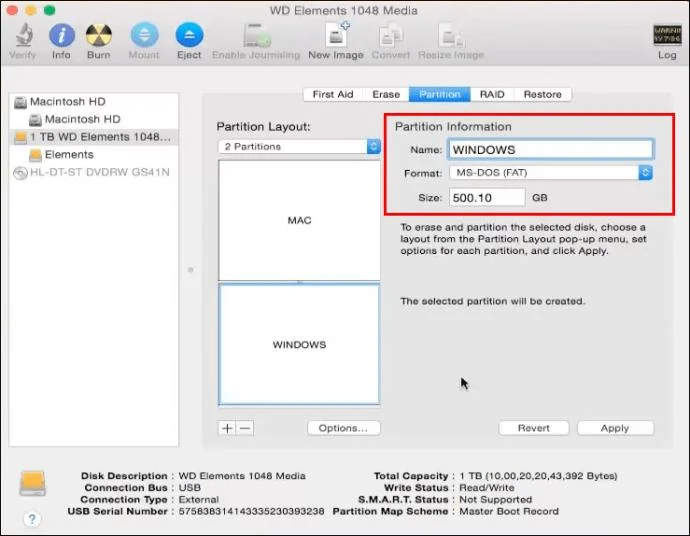Click the Apply button
The image size is (690, 536).
(615, 428)
